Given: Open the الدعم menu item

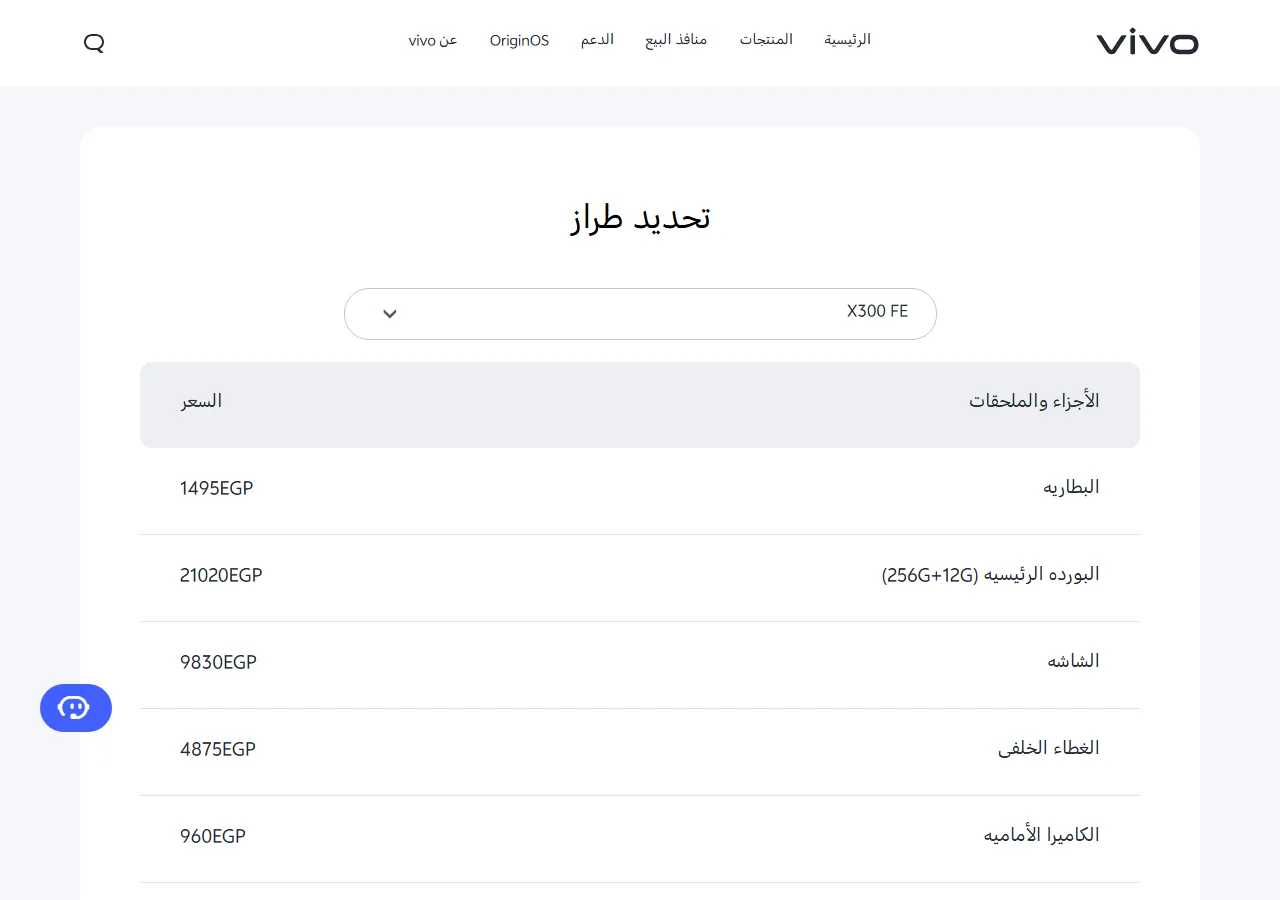Looking at the screenshot, I should 597,40.
